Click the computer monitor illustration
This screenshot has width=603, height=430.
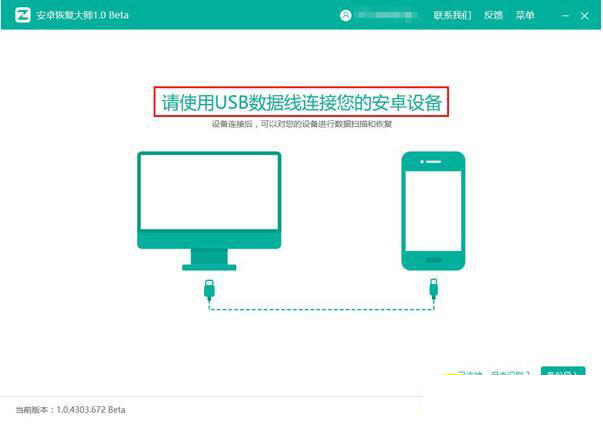(x=209, y=211)
